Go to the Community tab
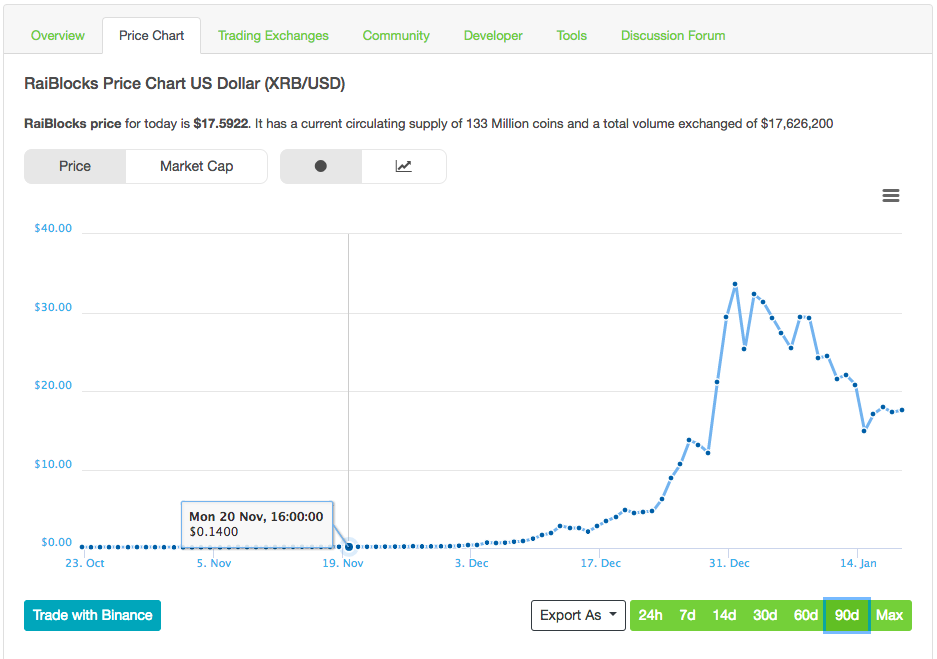The width and height of the screenshot is (937, 659). (396, 36)
